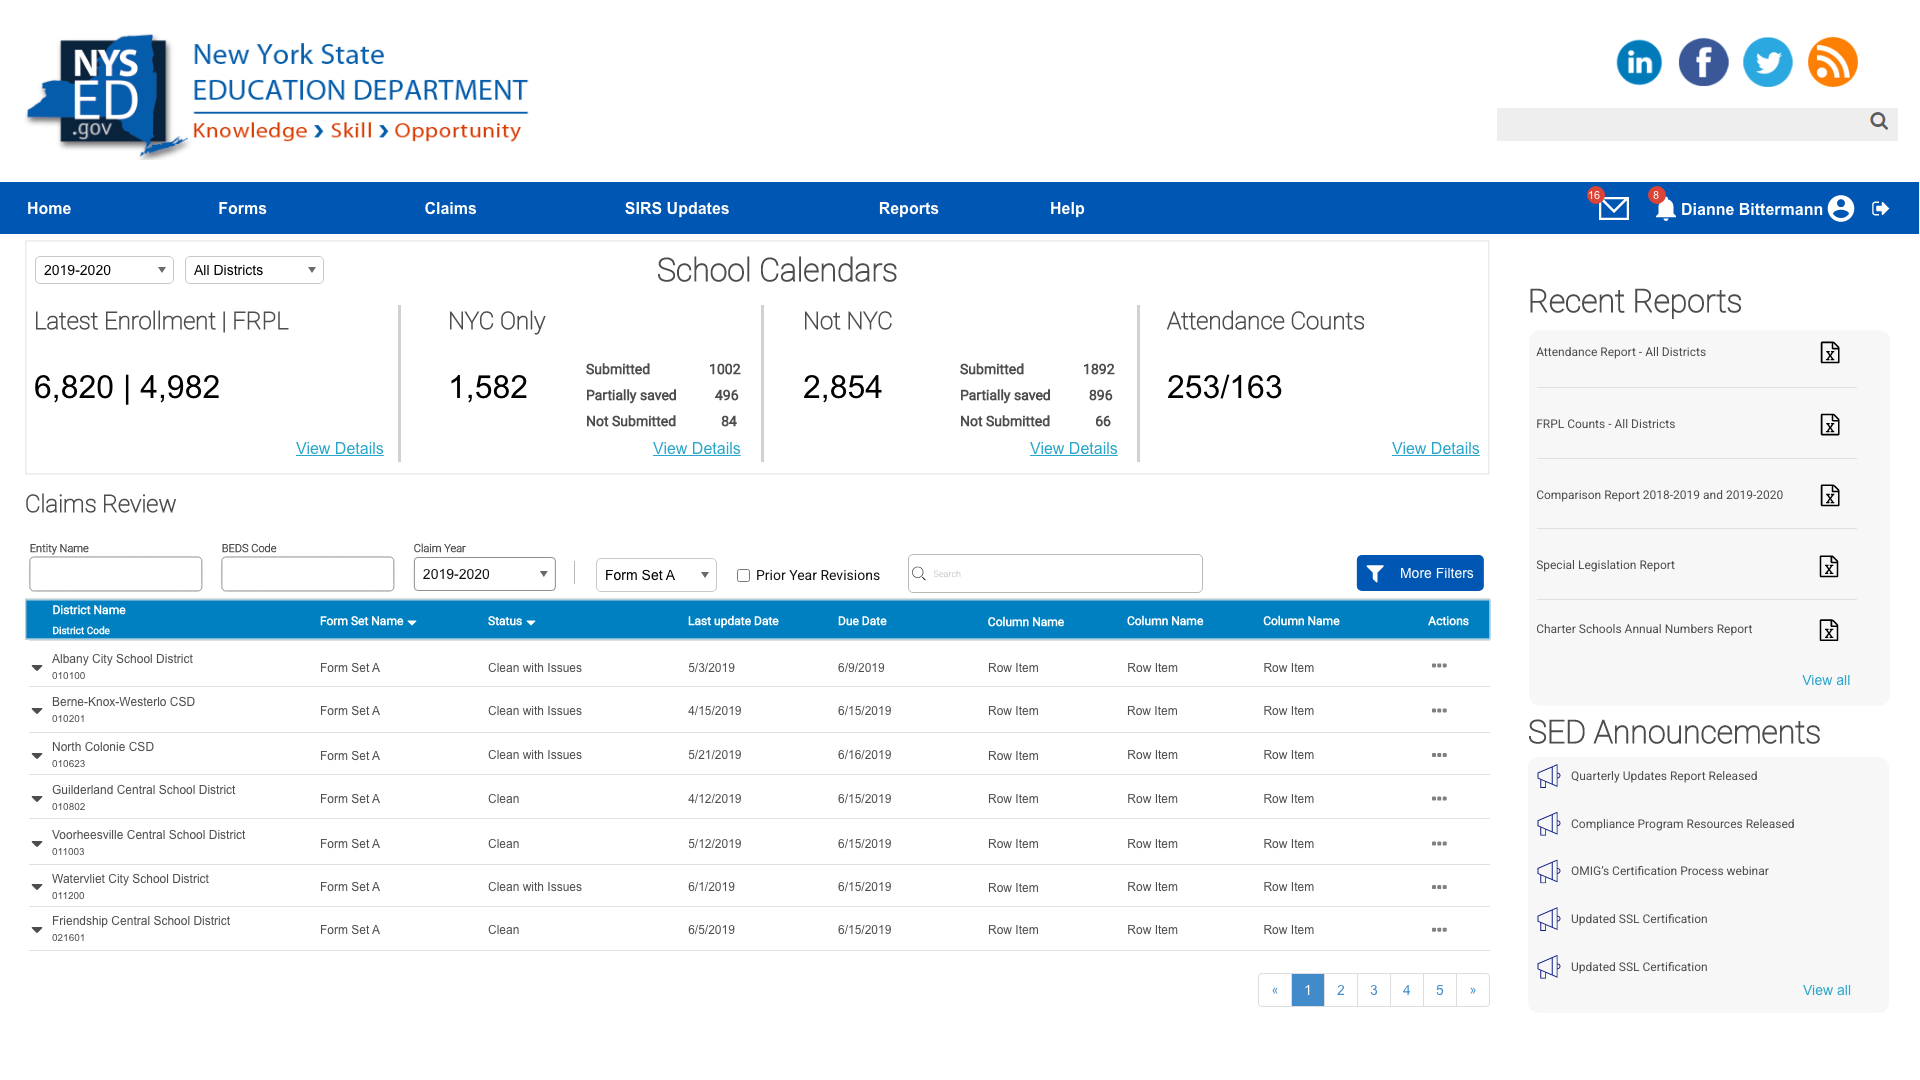
Task: Open the notifications bell icon
Action: click(x=1664, y=209)
